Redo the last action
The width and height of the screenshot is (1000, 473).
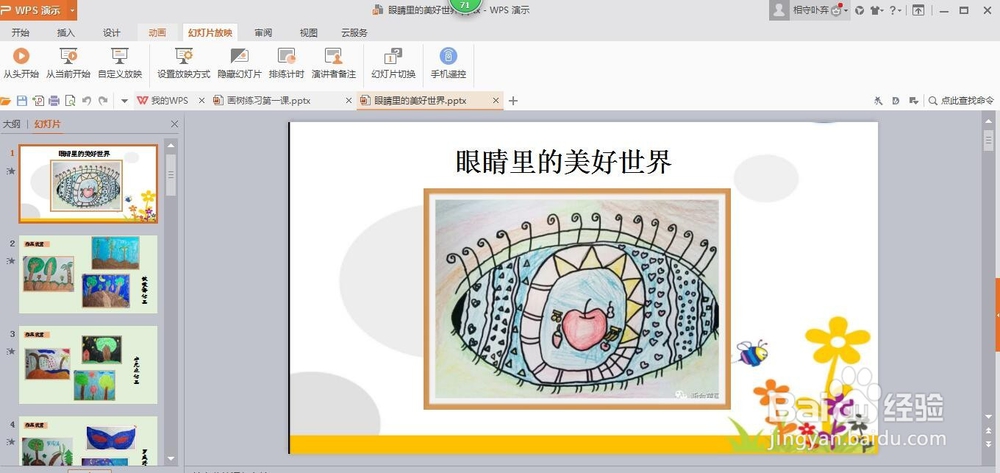(102, 101)
